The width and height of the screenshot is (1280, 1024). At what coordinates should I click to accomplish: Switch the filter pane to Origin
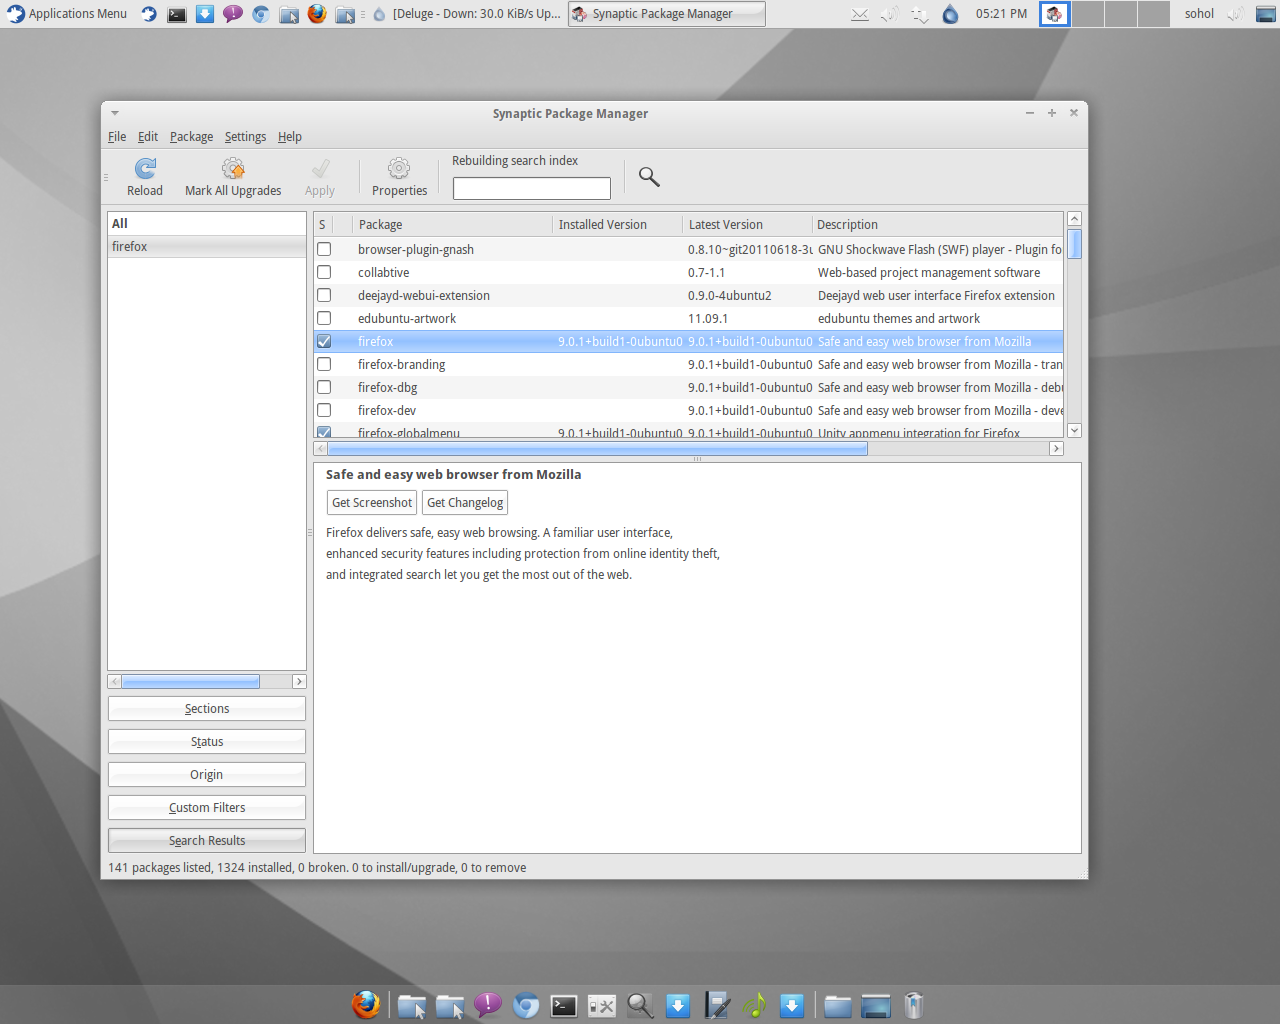pyautogui.click(x=207, y=775)
